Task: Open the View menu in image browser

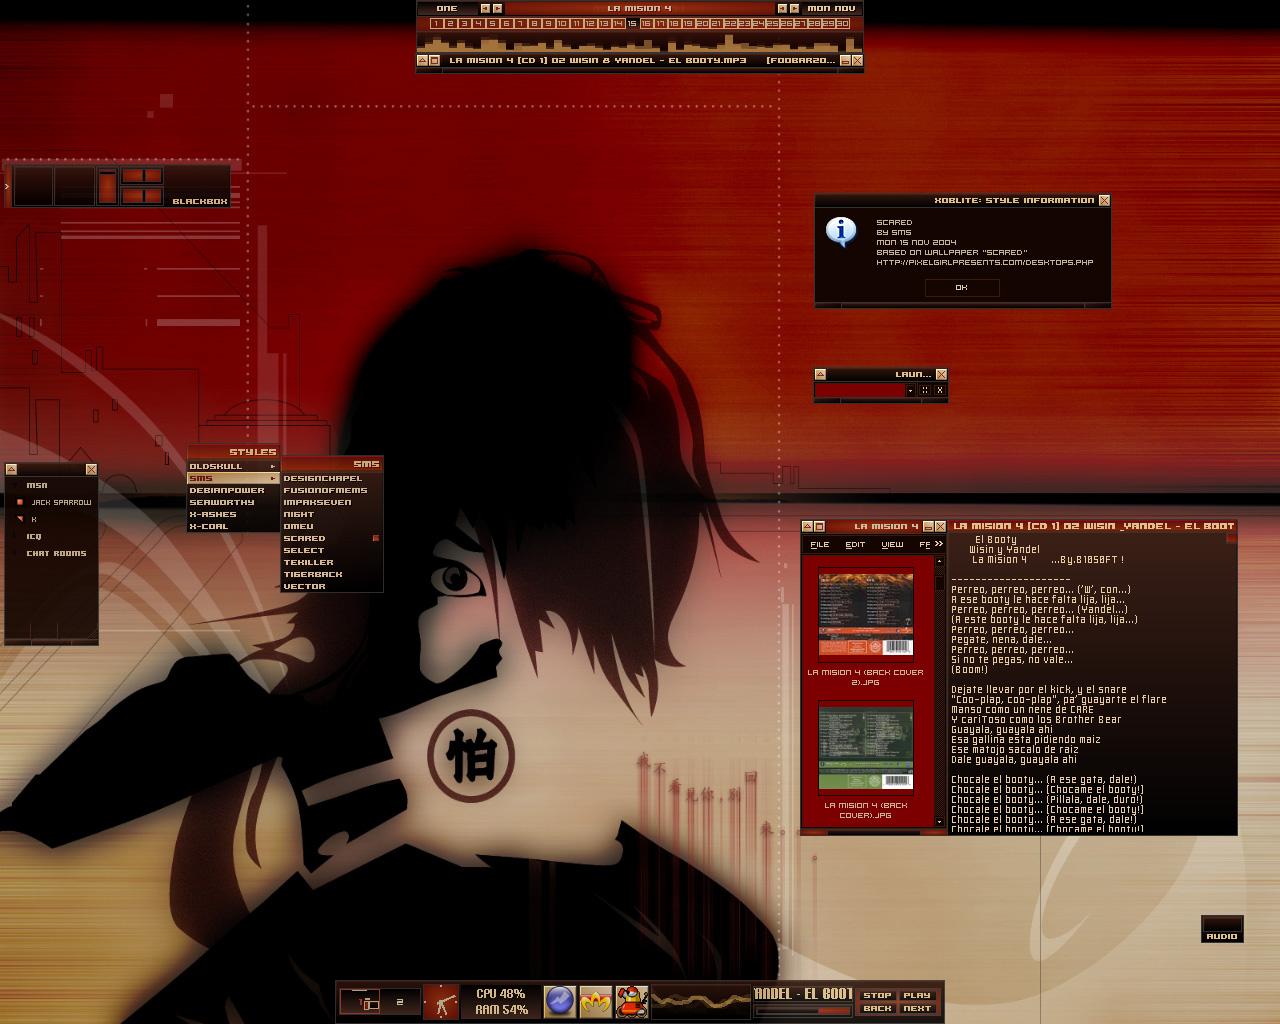Action: [x=892, y=544]
